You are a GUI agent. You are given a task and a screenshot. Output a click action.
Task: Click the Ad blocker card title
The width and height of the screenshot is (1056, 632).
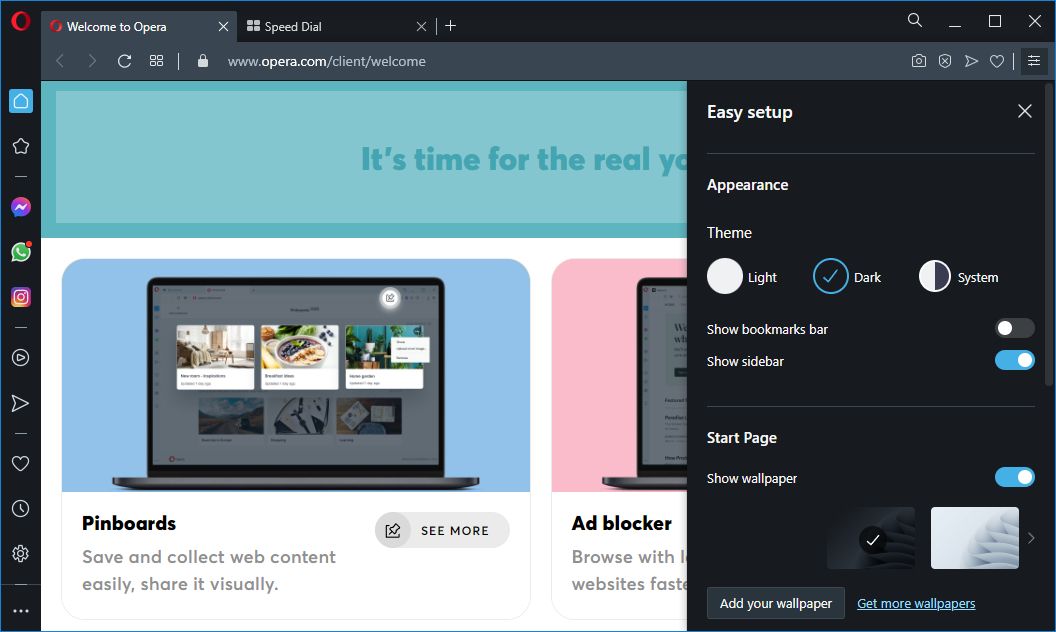(622, 523)
